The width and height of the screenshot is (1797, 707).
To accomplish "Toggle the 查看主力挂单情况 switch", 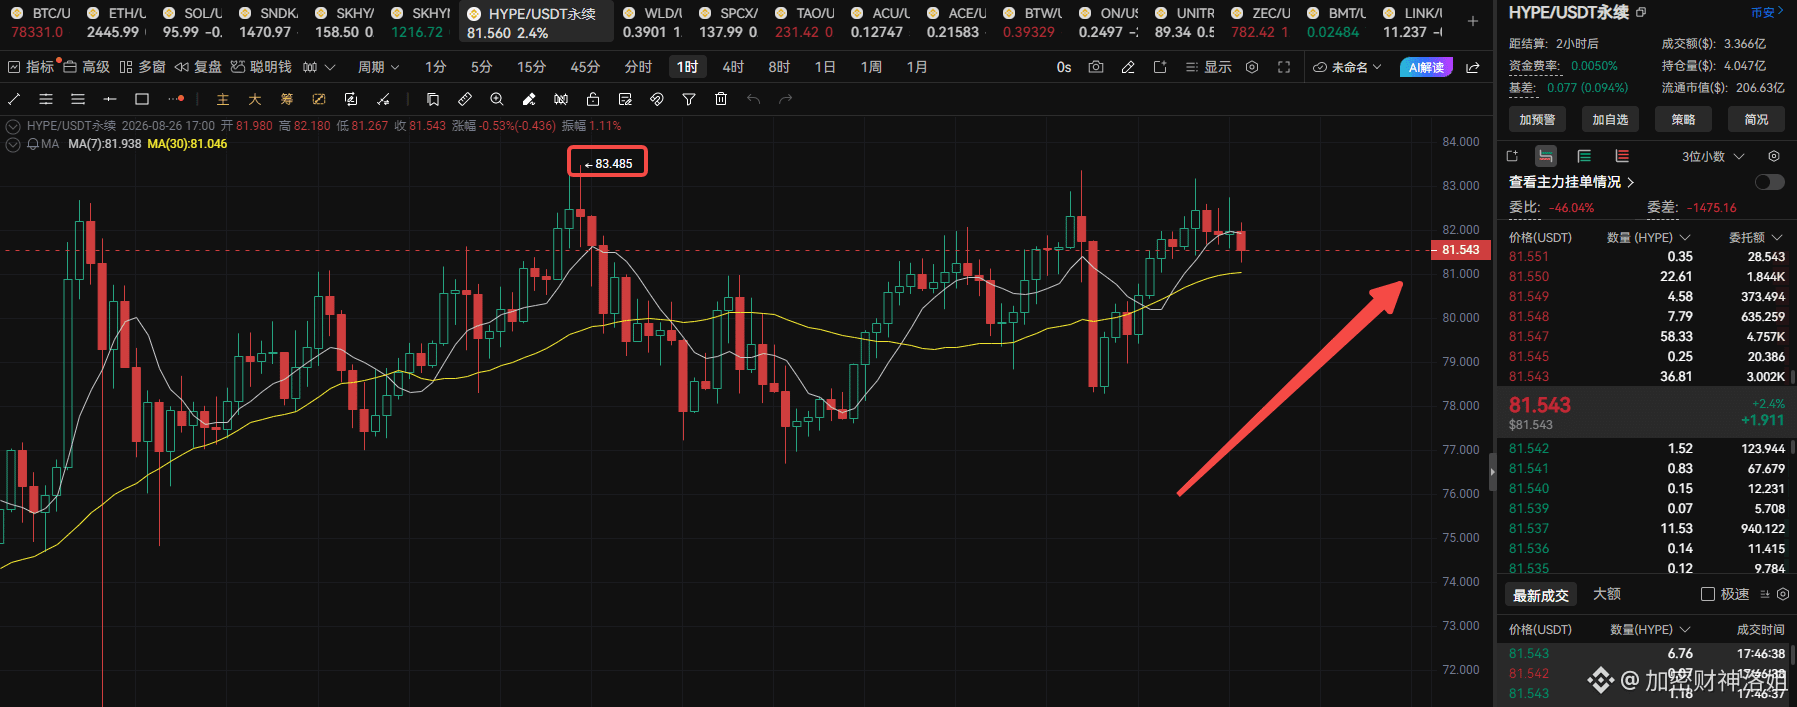I will (x=1769, y=182).
